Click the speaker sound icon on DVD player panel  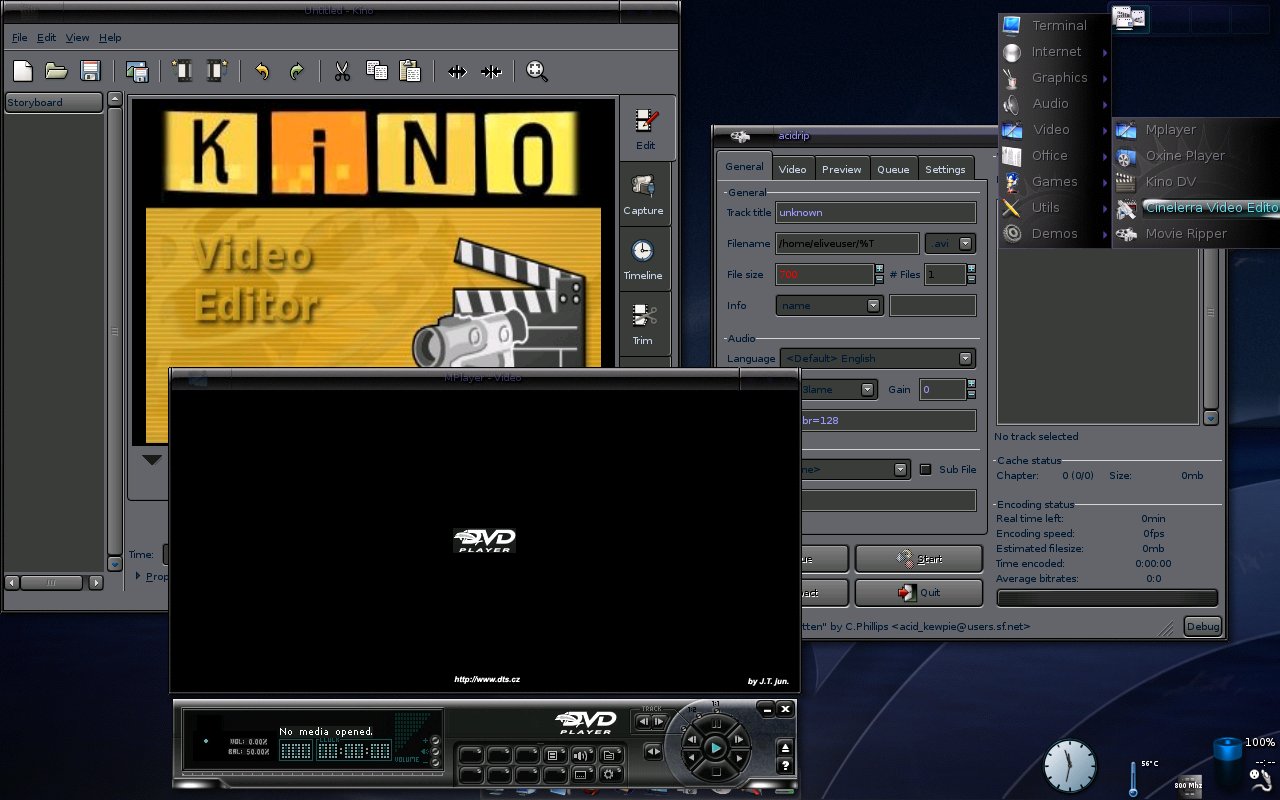(x=582, y=755)
